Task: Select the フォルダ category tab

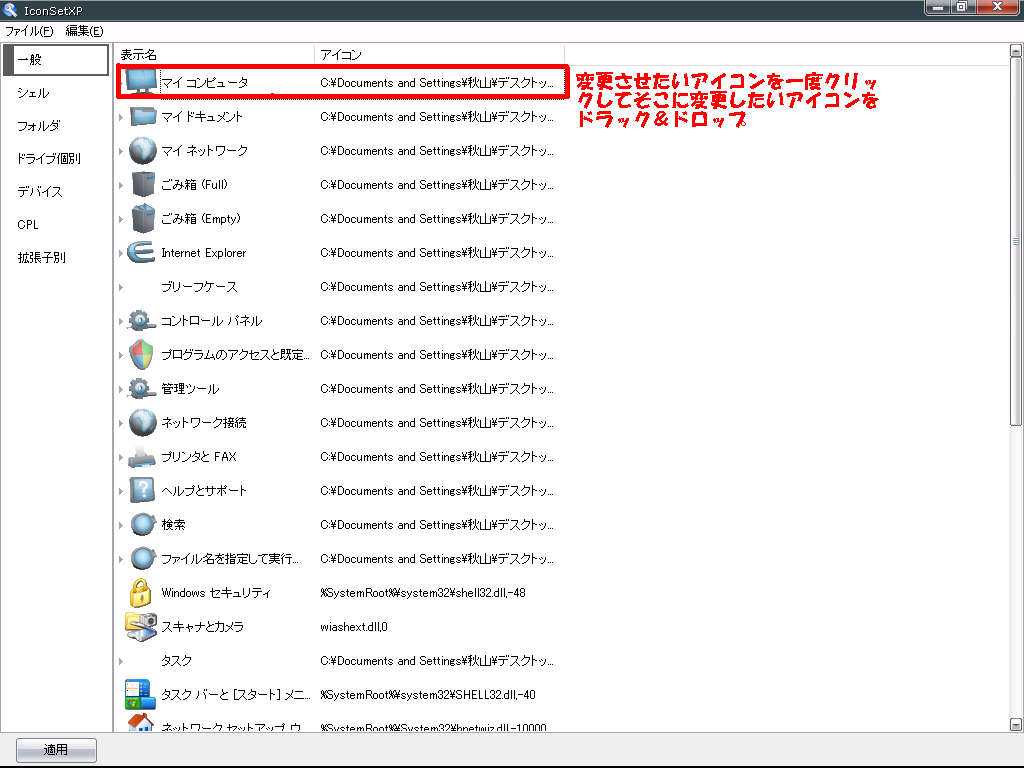Action: [x=39, y=125]
